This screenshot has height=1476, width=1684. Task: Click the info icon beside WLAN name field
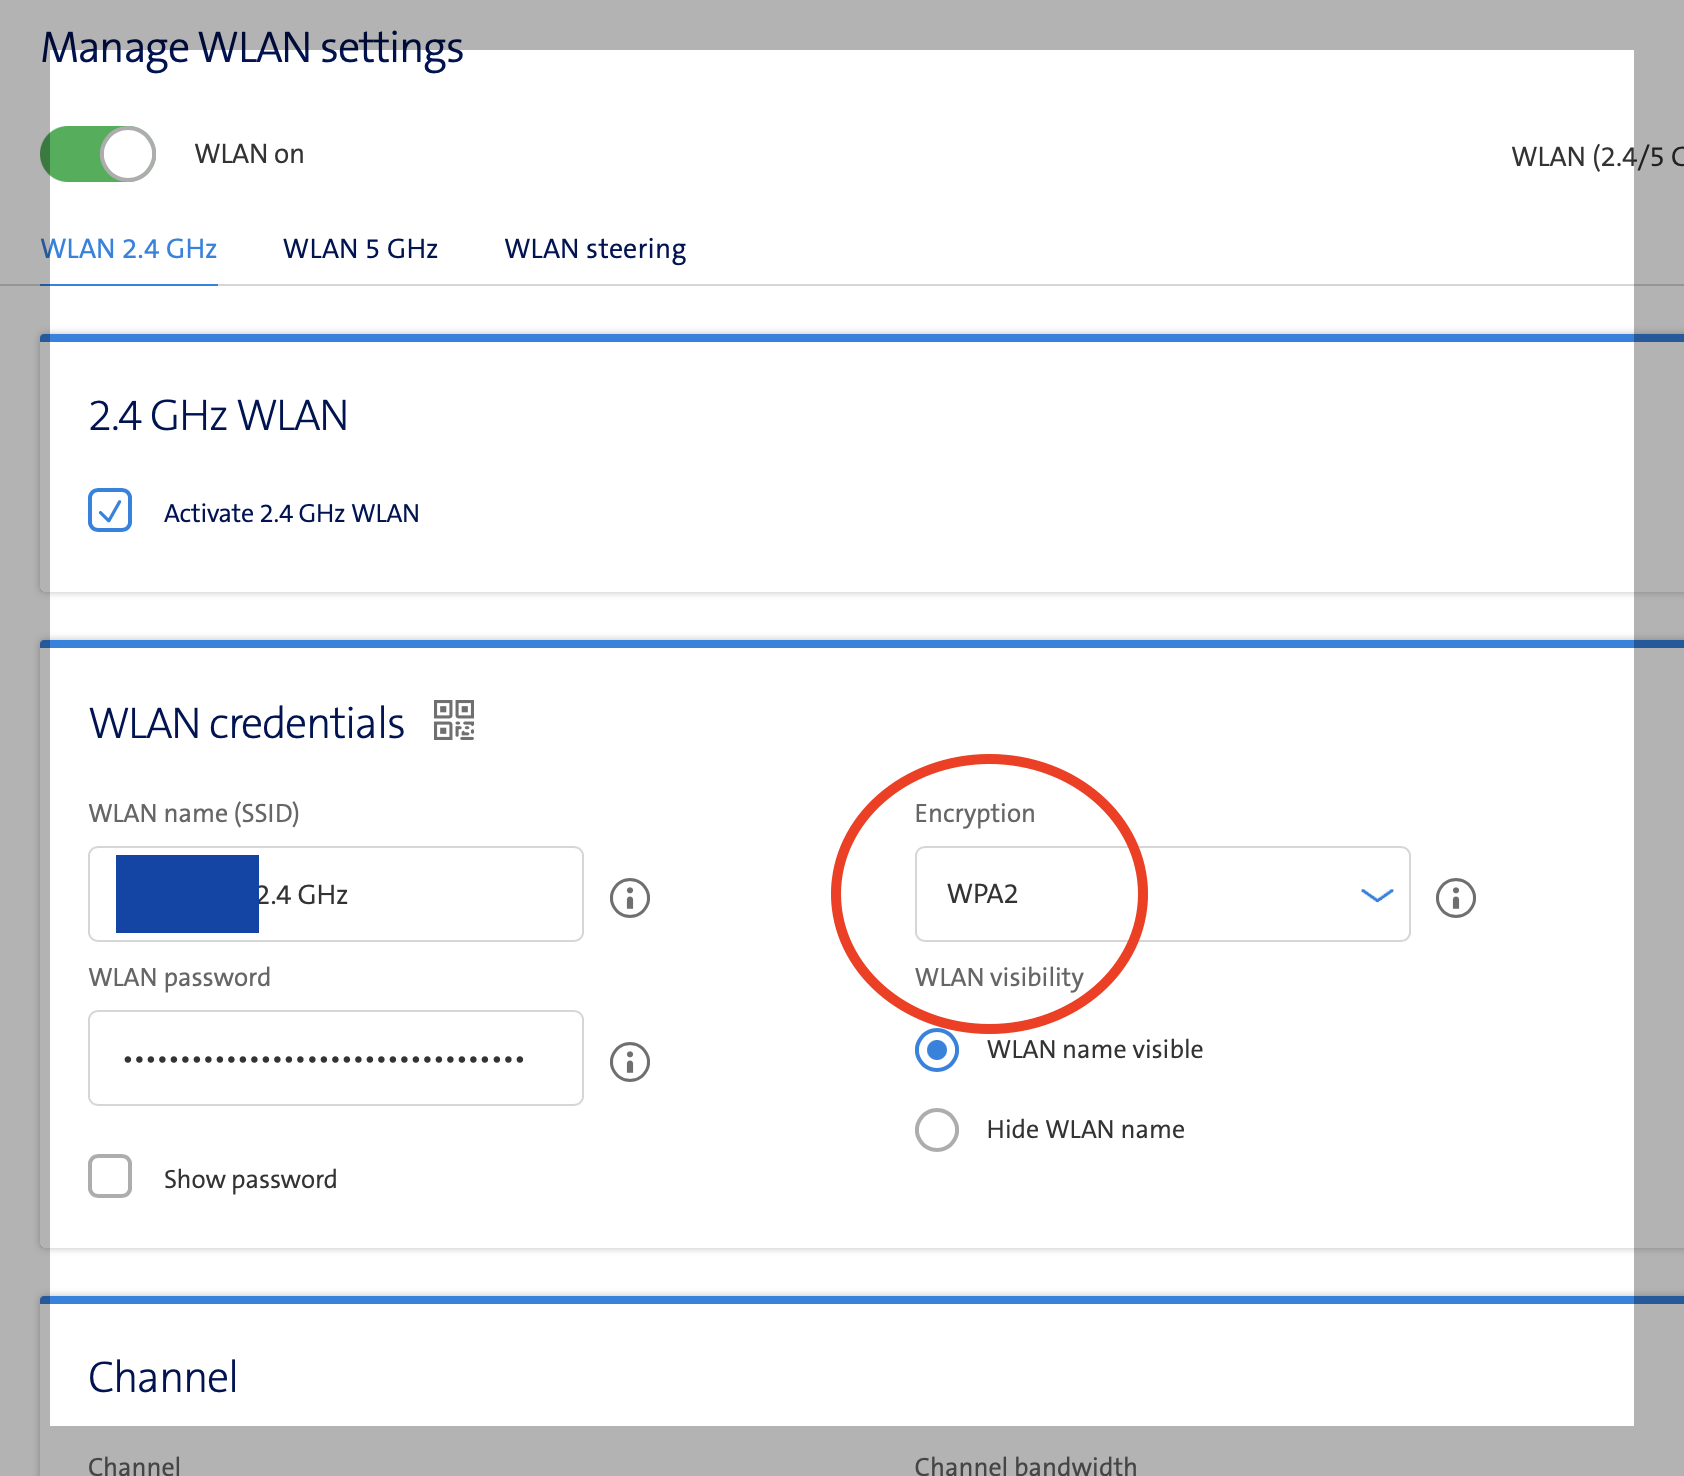coord(630,897)
